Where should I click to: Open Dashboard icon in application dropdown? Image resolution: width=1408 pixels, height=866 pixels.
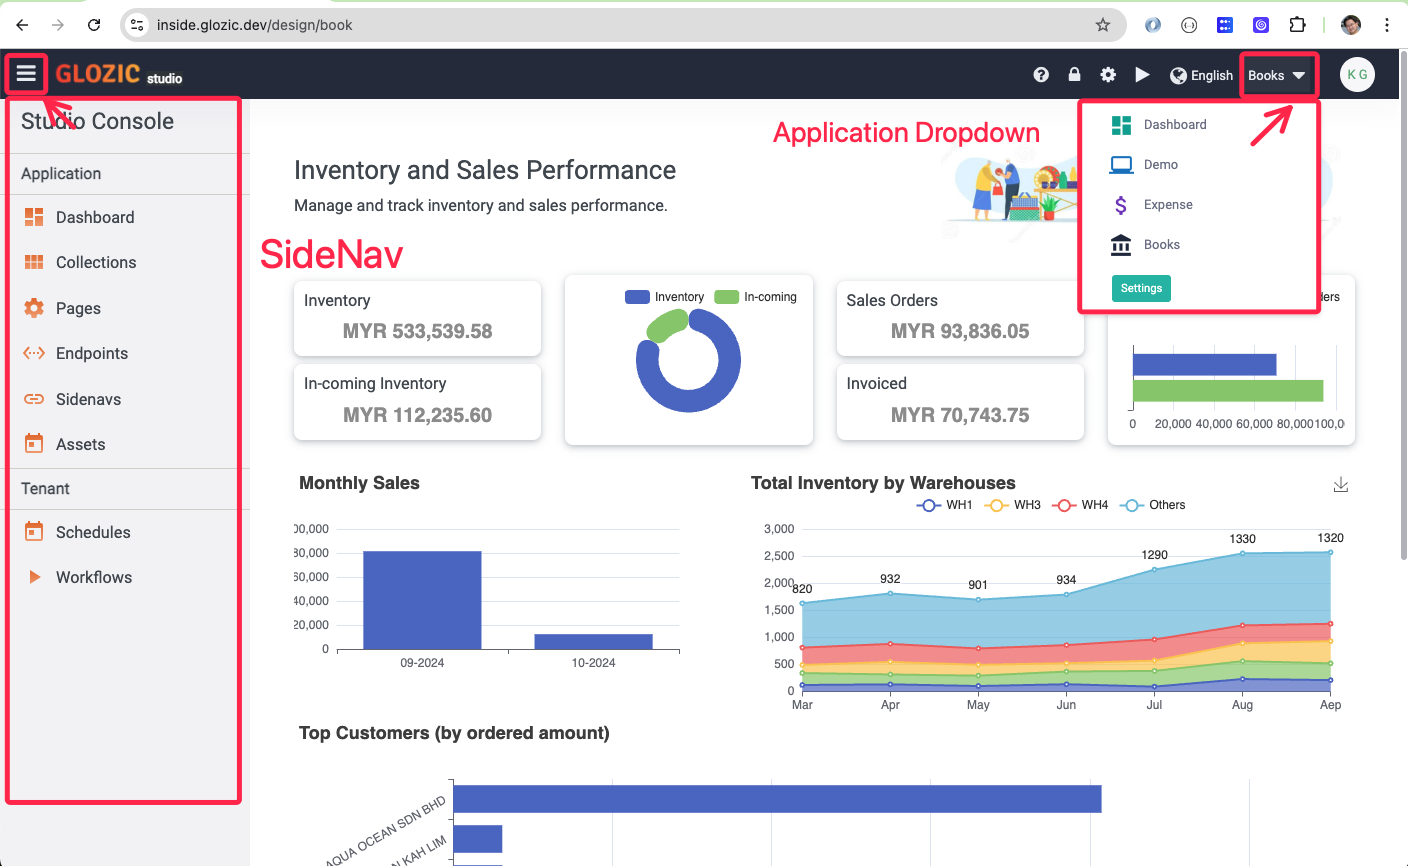coord(1121,125)
